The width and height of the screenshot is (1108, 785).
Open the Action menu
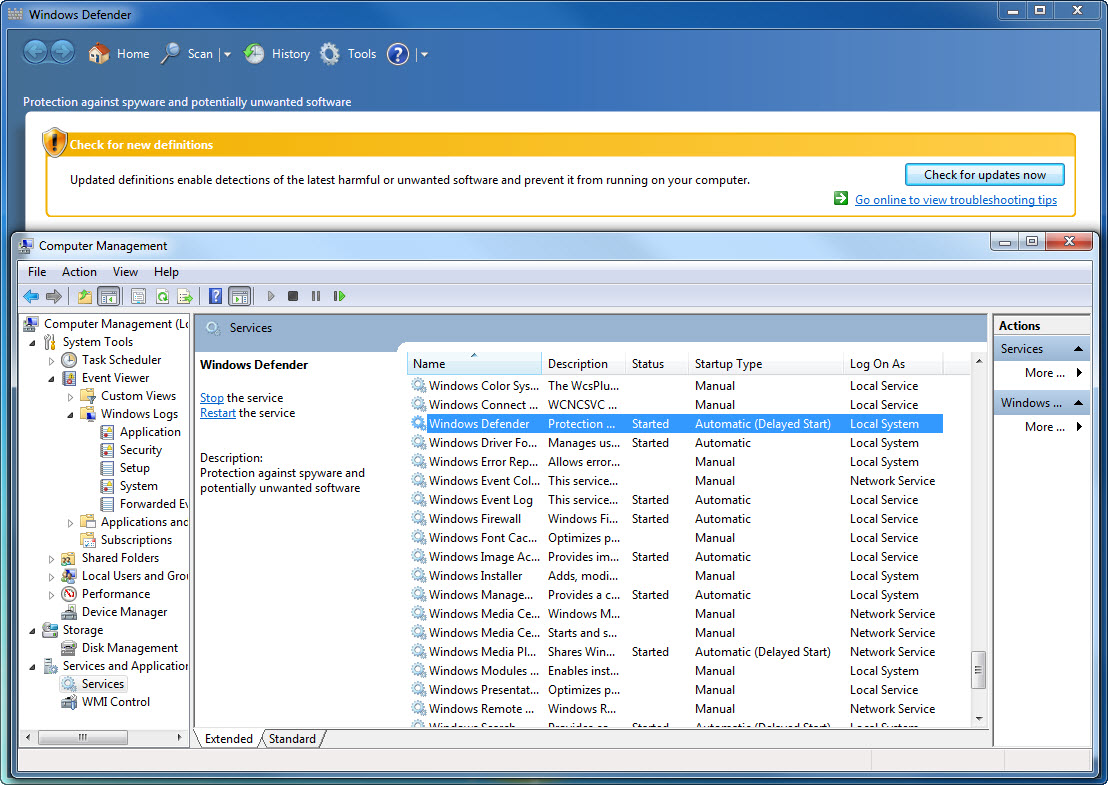coord(79,272)
